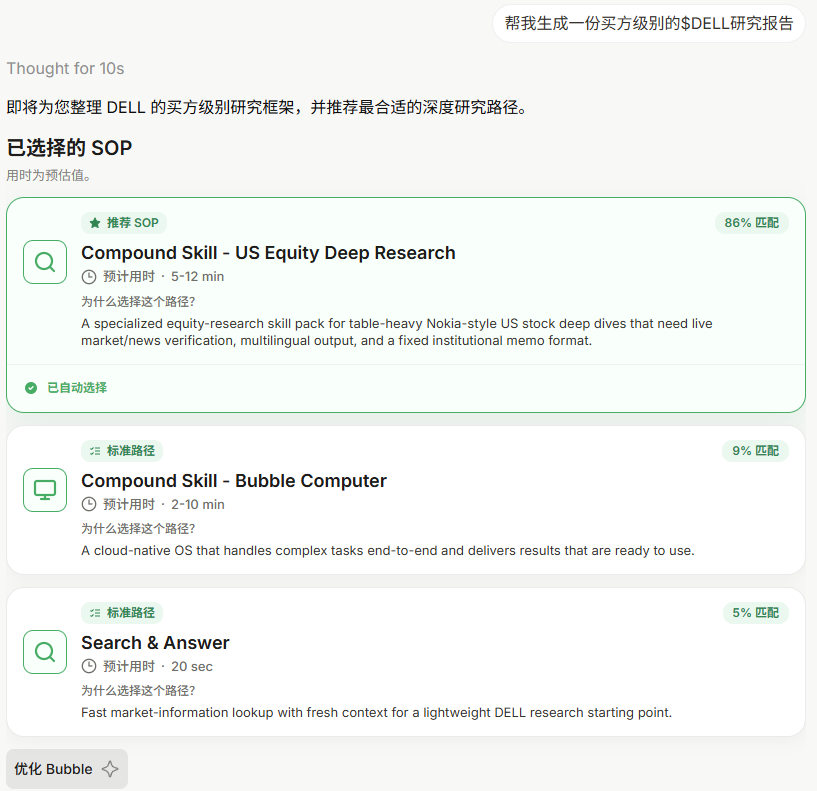
Task: Click the 9% 匹配 badge
Action: (x=755, y=451)
